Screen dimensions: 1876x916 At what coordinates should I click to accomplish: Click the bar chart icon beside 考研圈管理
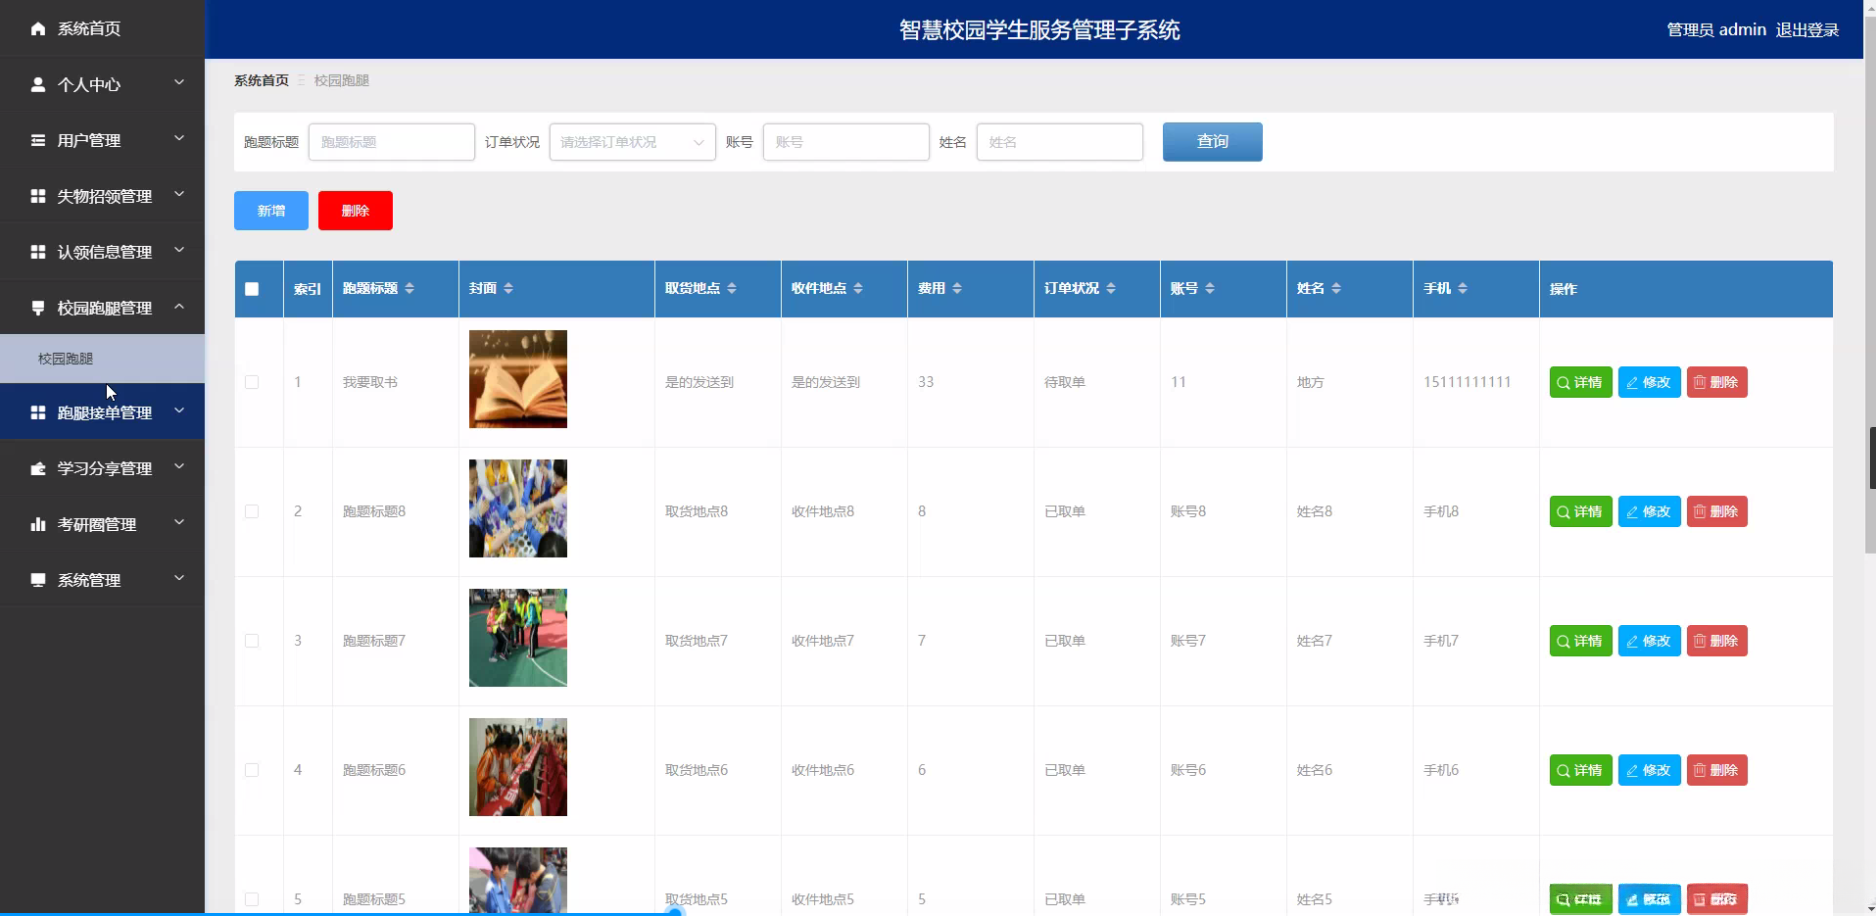[38, 524]
